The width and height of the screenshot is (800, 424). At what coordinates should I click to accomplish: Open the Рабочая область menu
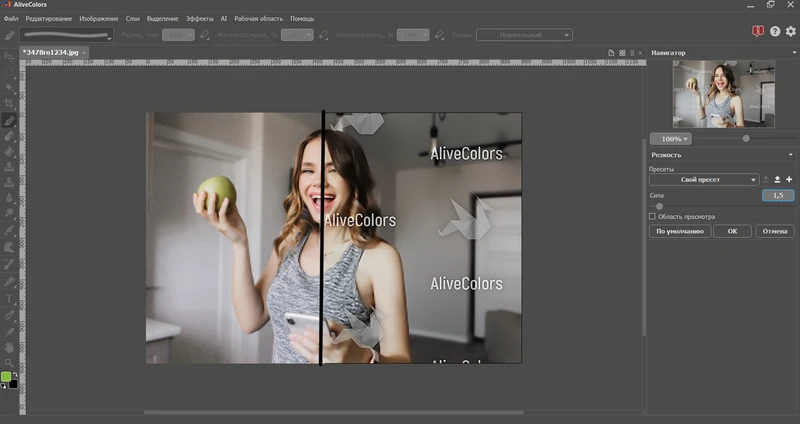click(258, 18)
